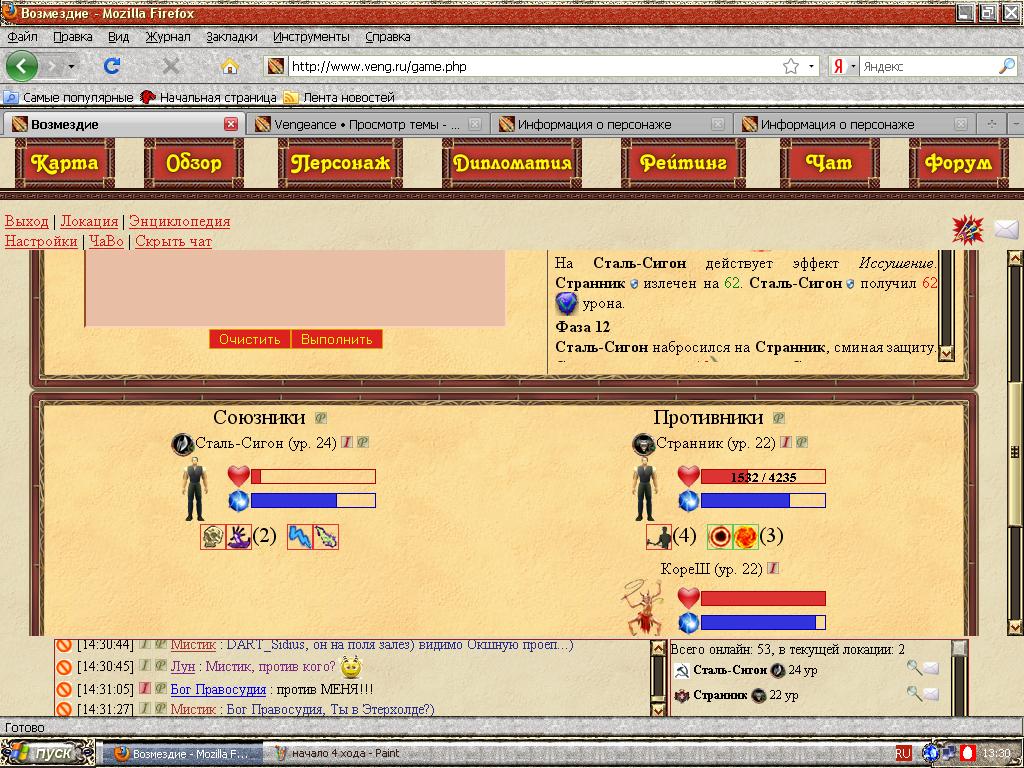The height and width of the screenshot is (768, 1024).
Task: Open the Пуск start button
Action: 47,753
